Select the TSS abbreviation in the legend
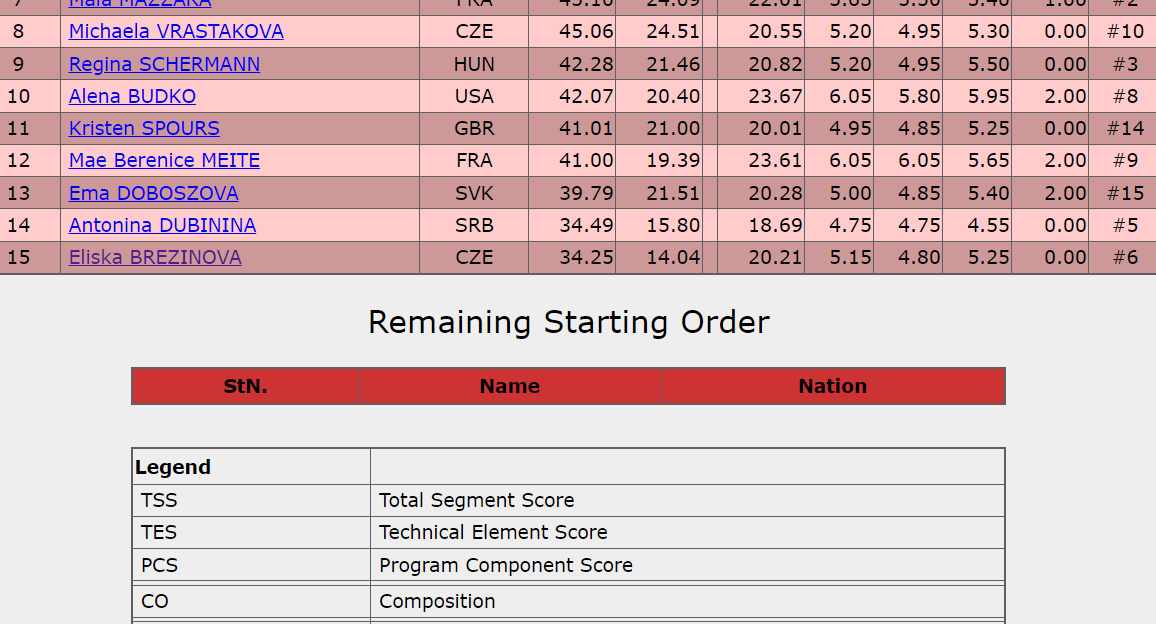This screenshot has width=1156, height=624. coord(159,500)
